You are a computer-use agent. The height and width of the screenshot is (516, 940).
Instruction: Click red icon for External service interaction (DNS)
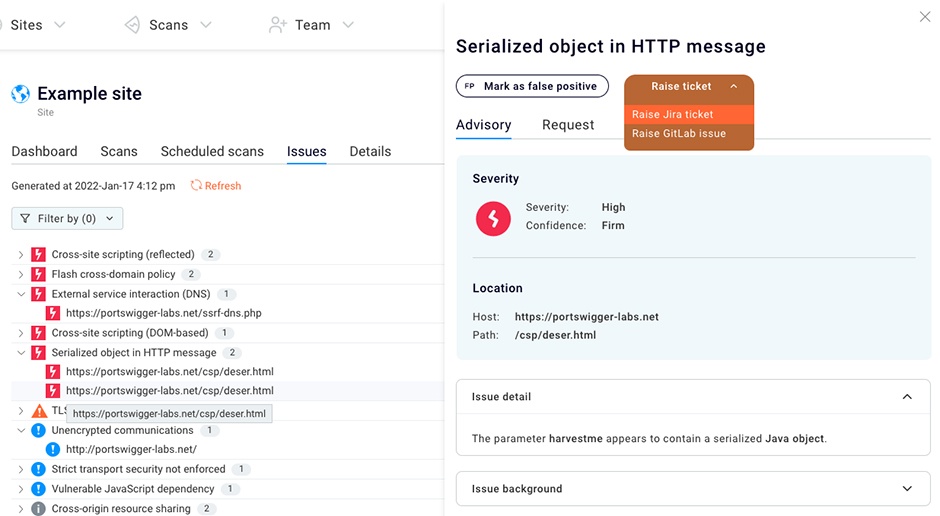pyautogui.click(x=38, y=294)
